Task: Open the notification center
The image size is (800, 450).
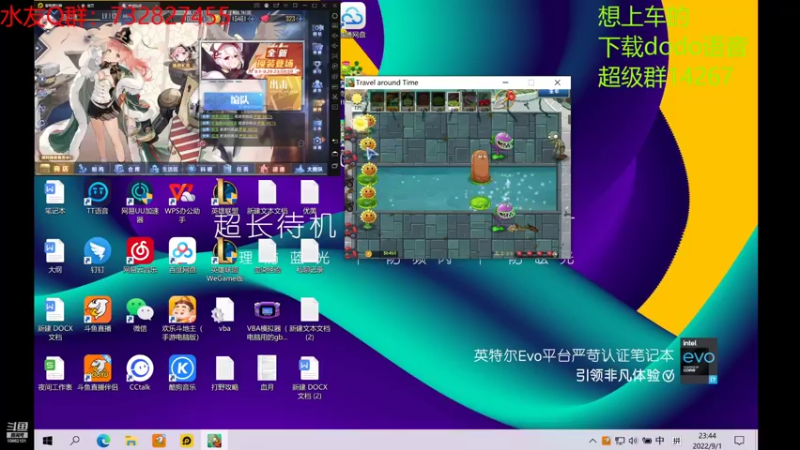Action: (x=739, y=440)
